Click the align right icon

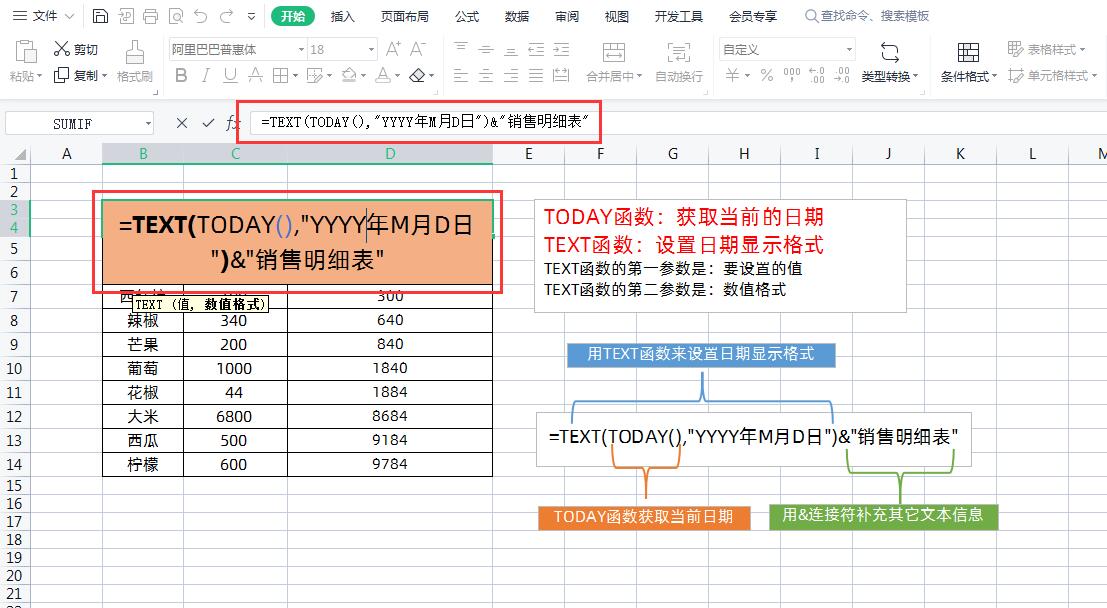[x=510, y=76]
